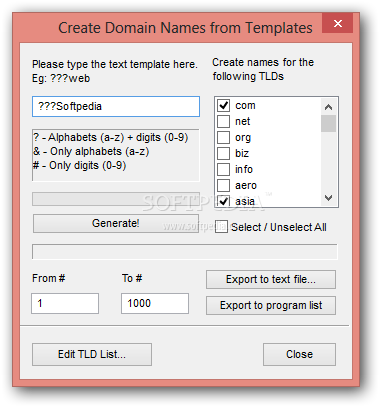The height and width of the screenshot is (407, 380).
Task: Click the Generate! button
Action: click(x=116, y=223)
